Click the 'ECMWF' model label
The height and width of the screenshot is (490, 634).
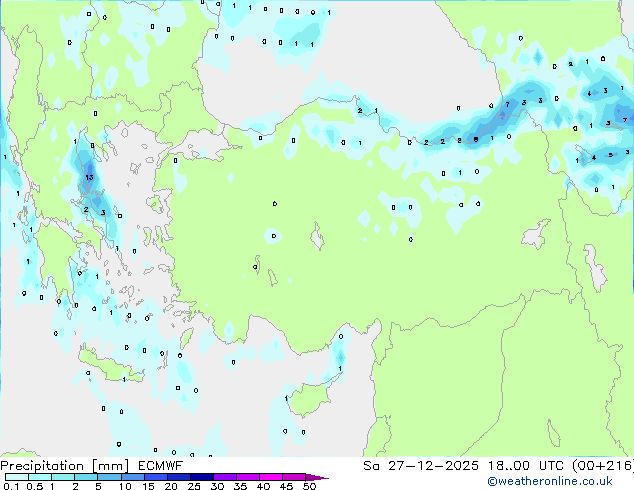[161, 466]
